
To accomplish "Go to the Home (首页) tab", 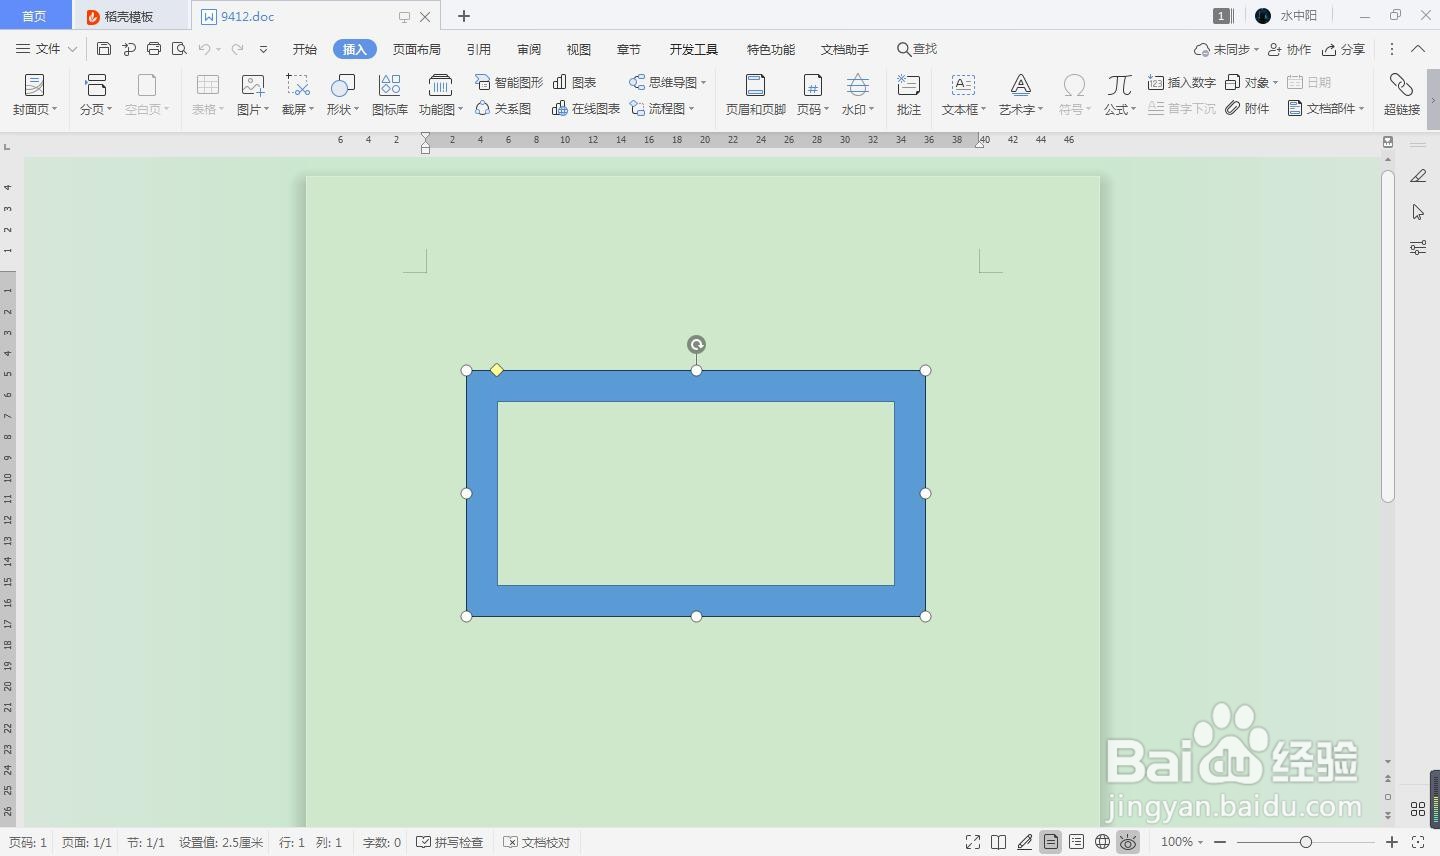I will pyautogui.click(x=34, y=16).
